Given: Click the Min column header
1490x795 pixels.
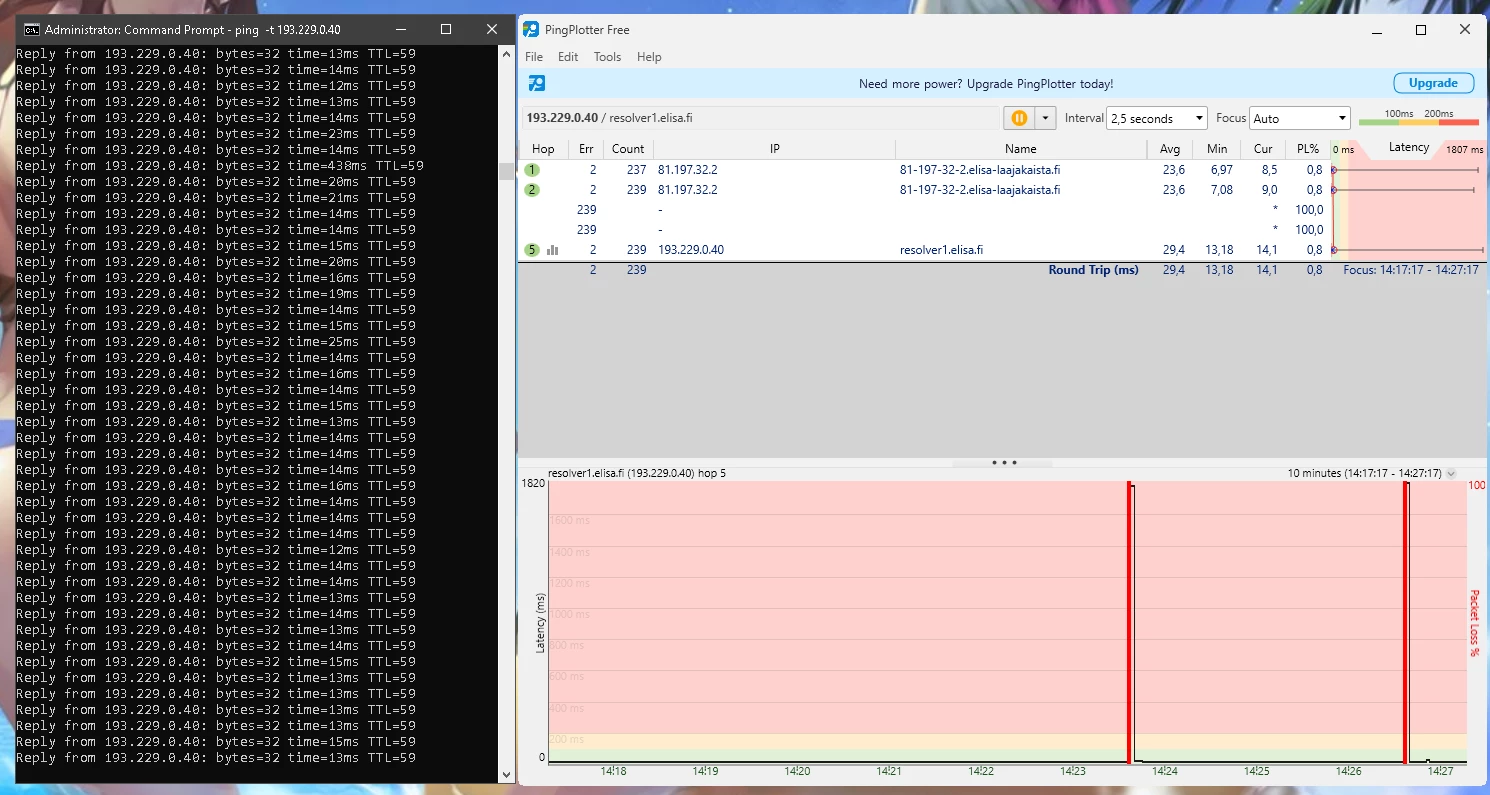Looking at the screenshot, I should [x=1217, y=149].
